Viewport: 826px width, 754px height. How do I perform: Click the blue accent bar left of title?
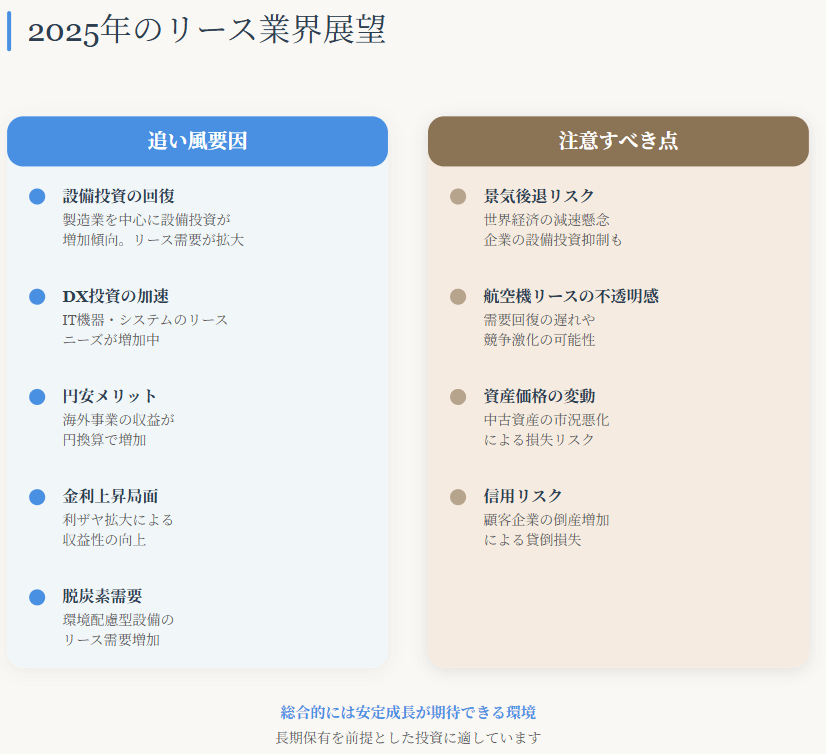click(9, 31)
